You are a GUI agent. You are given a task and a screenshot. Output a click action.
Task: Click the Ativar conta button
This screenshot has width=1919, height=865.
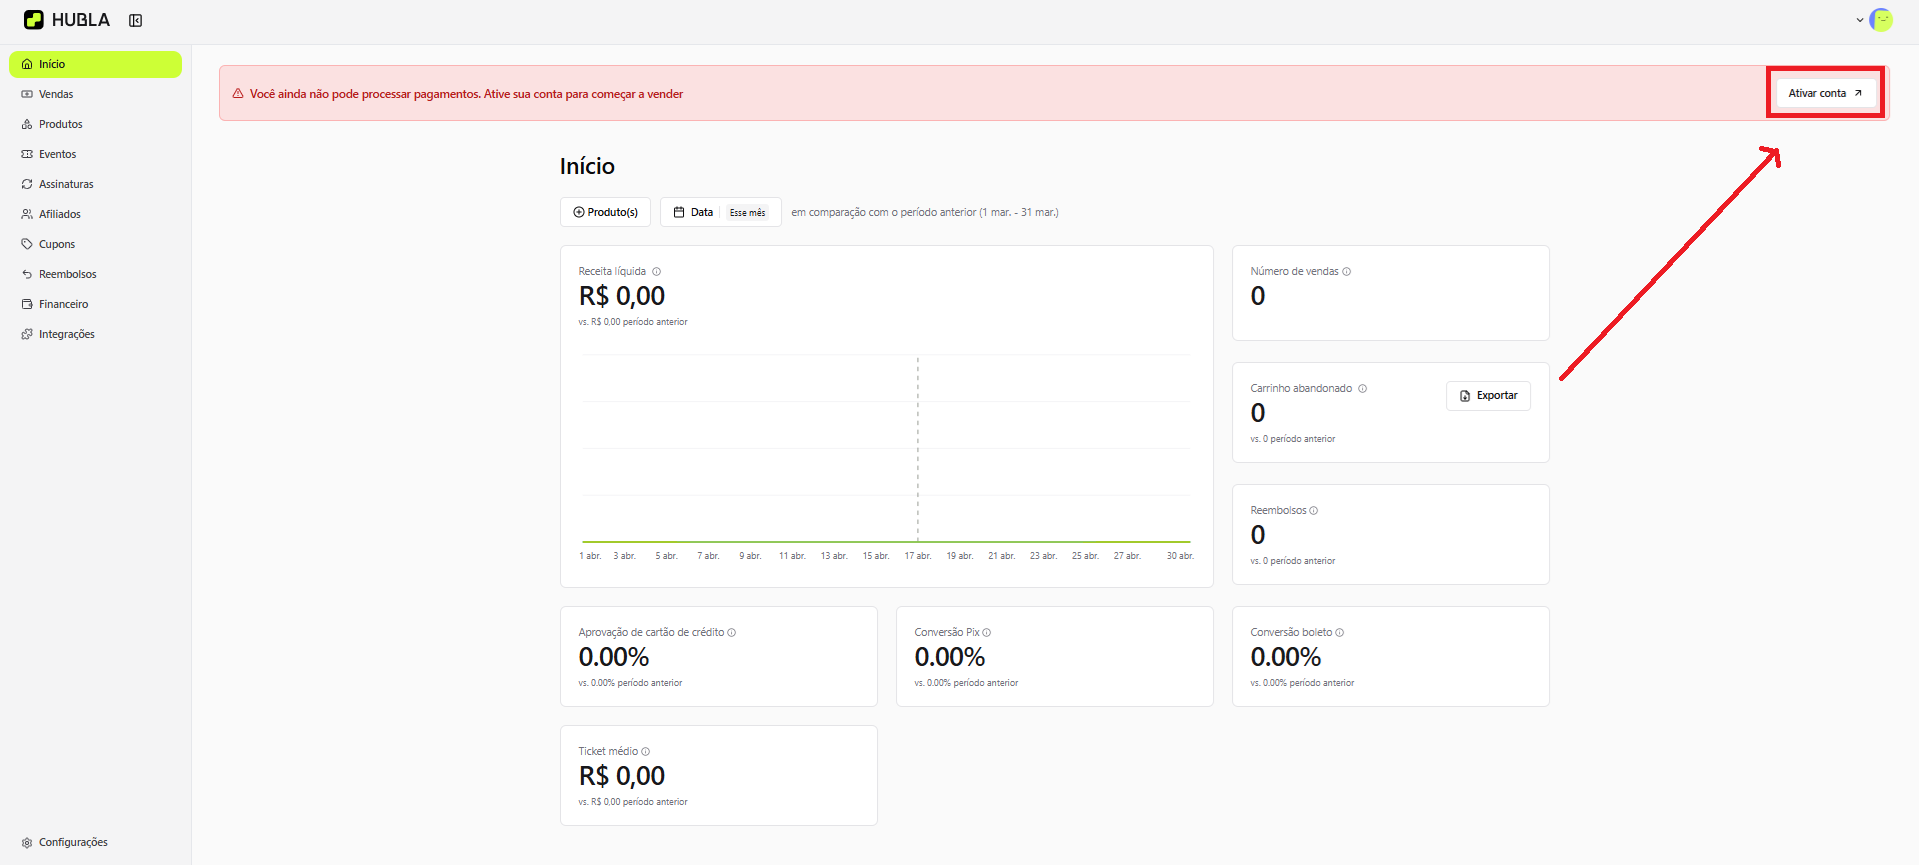click(1825, 93)
